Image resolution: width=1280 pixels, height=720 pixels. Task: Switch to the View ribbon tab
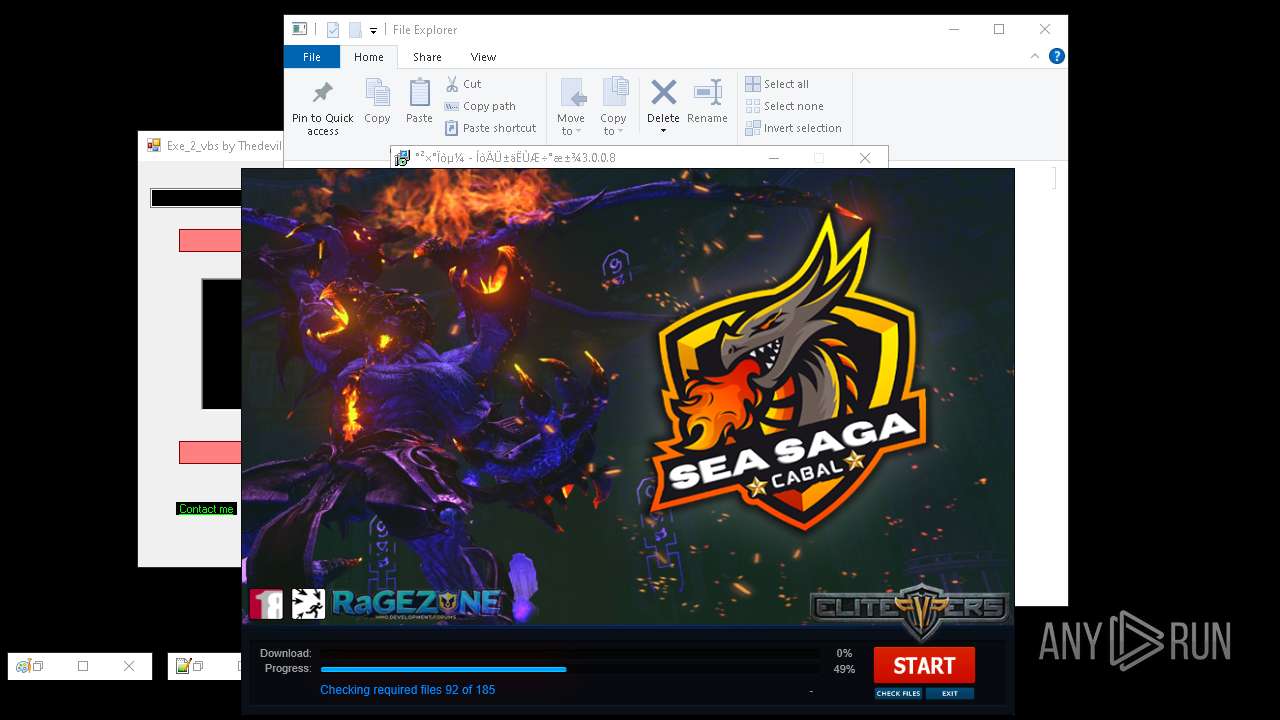tap(483, 57)
